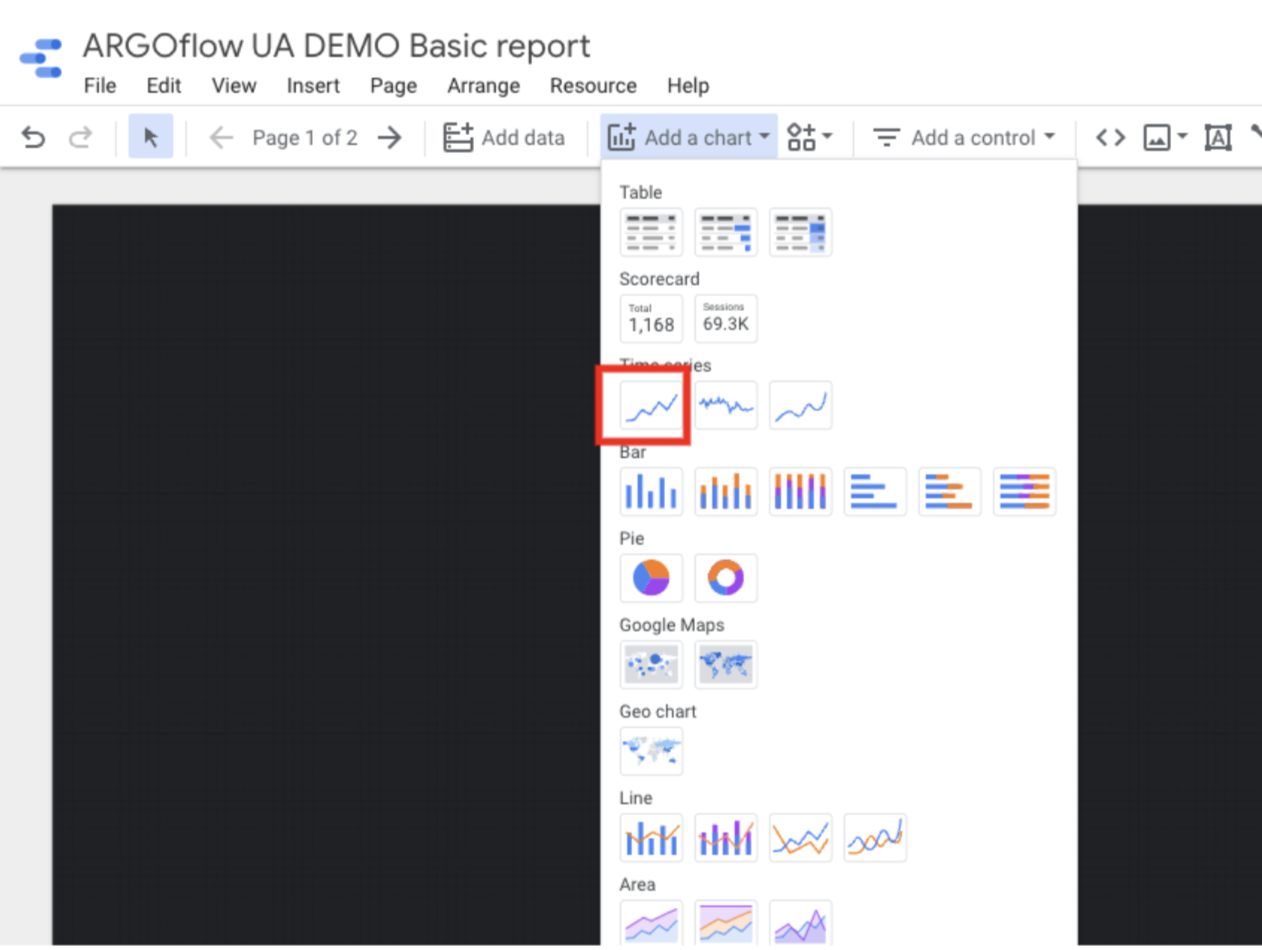
Task: Open community visualizations and components dropdown
Action: (809, 137)
